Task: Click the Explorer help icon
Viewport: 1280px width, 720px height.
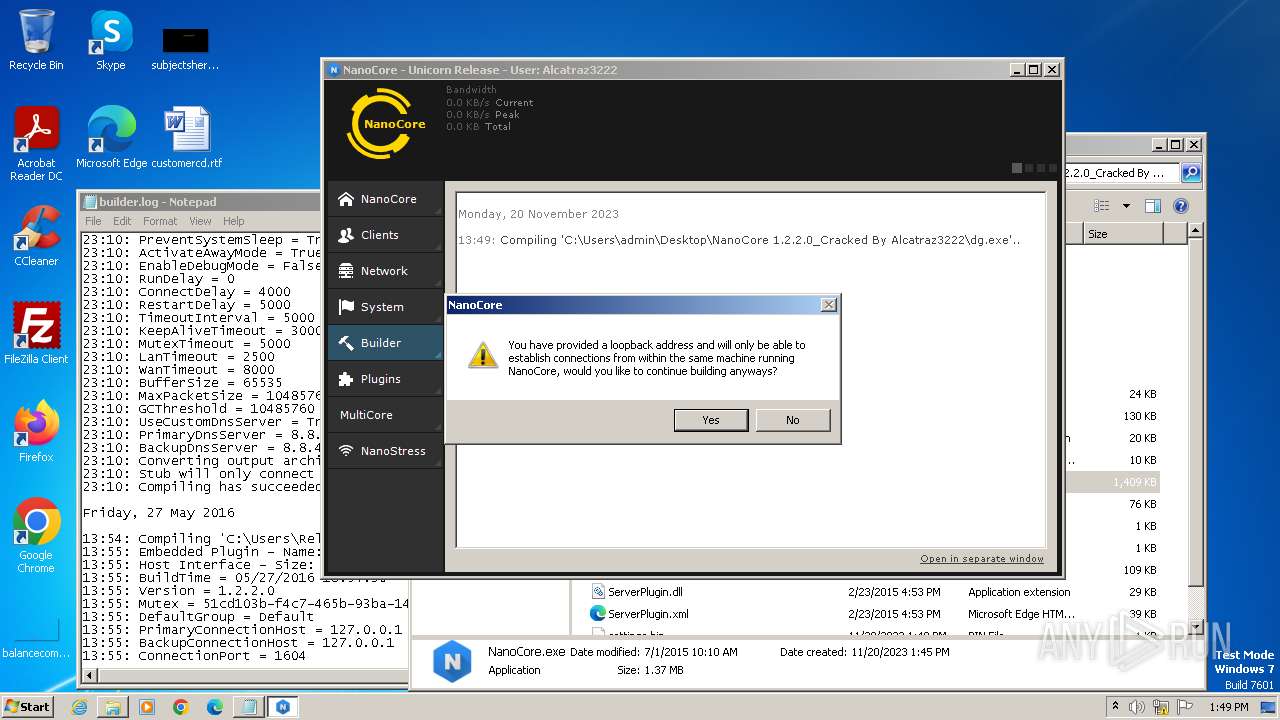Action: [x=1180, y=206]
